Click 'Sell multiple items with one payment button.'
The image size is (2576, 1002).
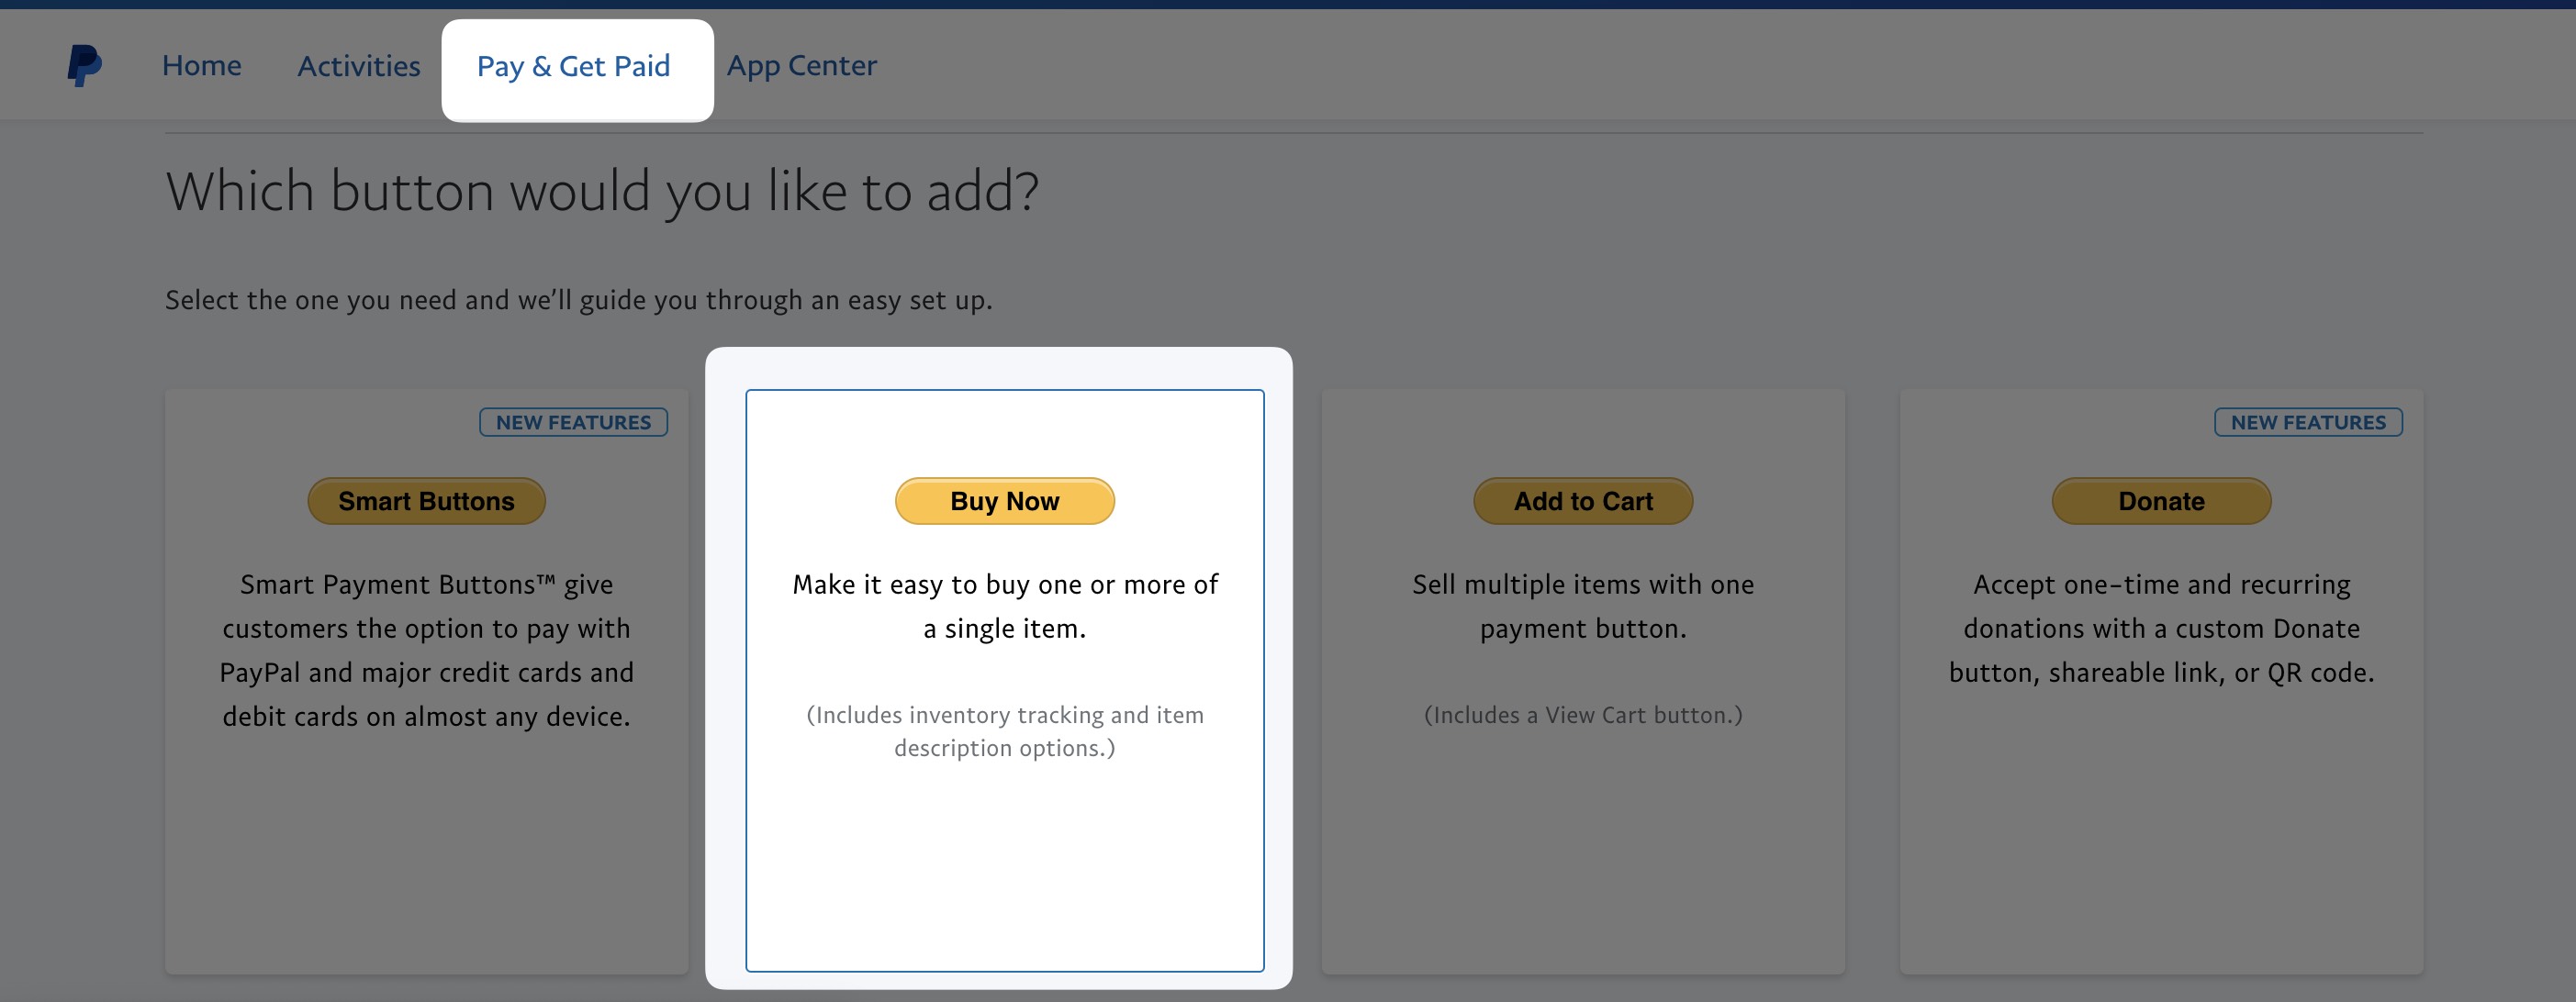tap(1583, 606)
